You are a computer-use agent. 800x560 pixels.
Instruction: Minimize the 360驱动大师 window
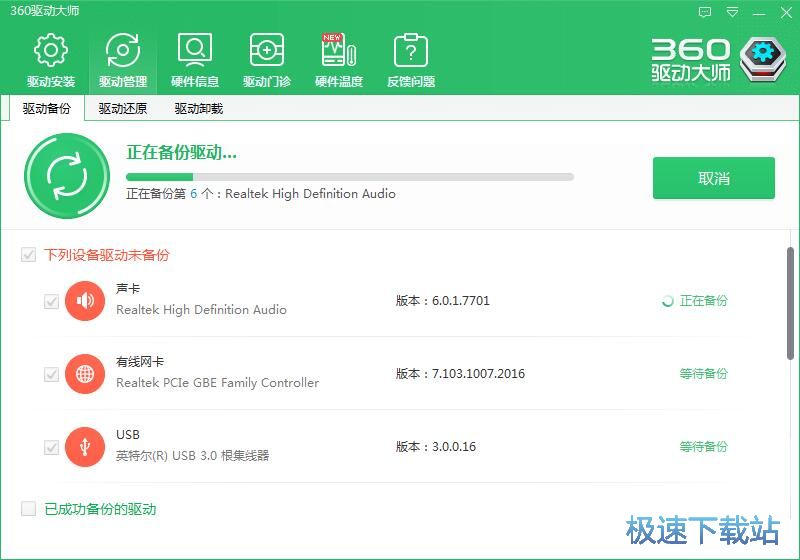click(759, 12)
